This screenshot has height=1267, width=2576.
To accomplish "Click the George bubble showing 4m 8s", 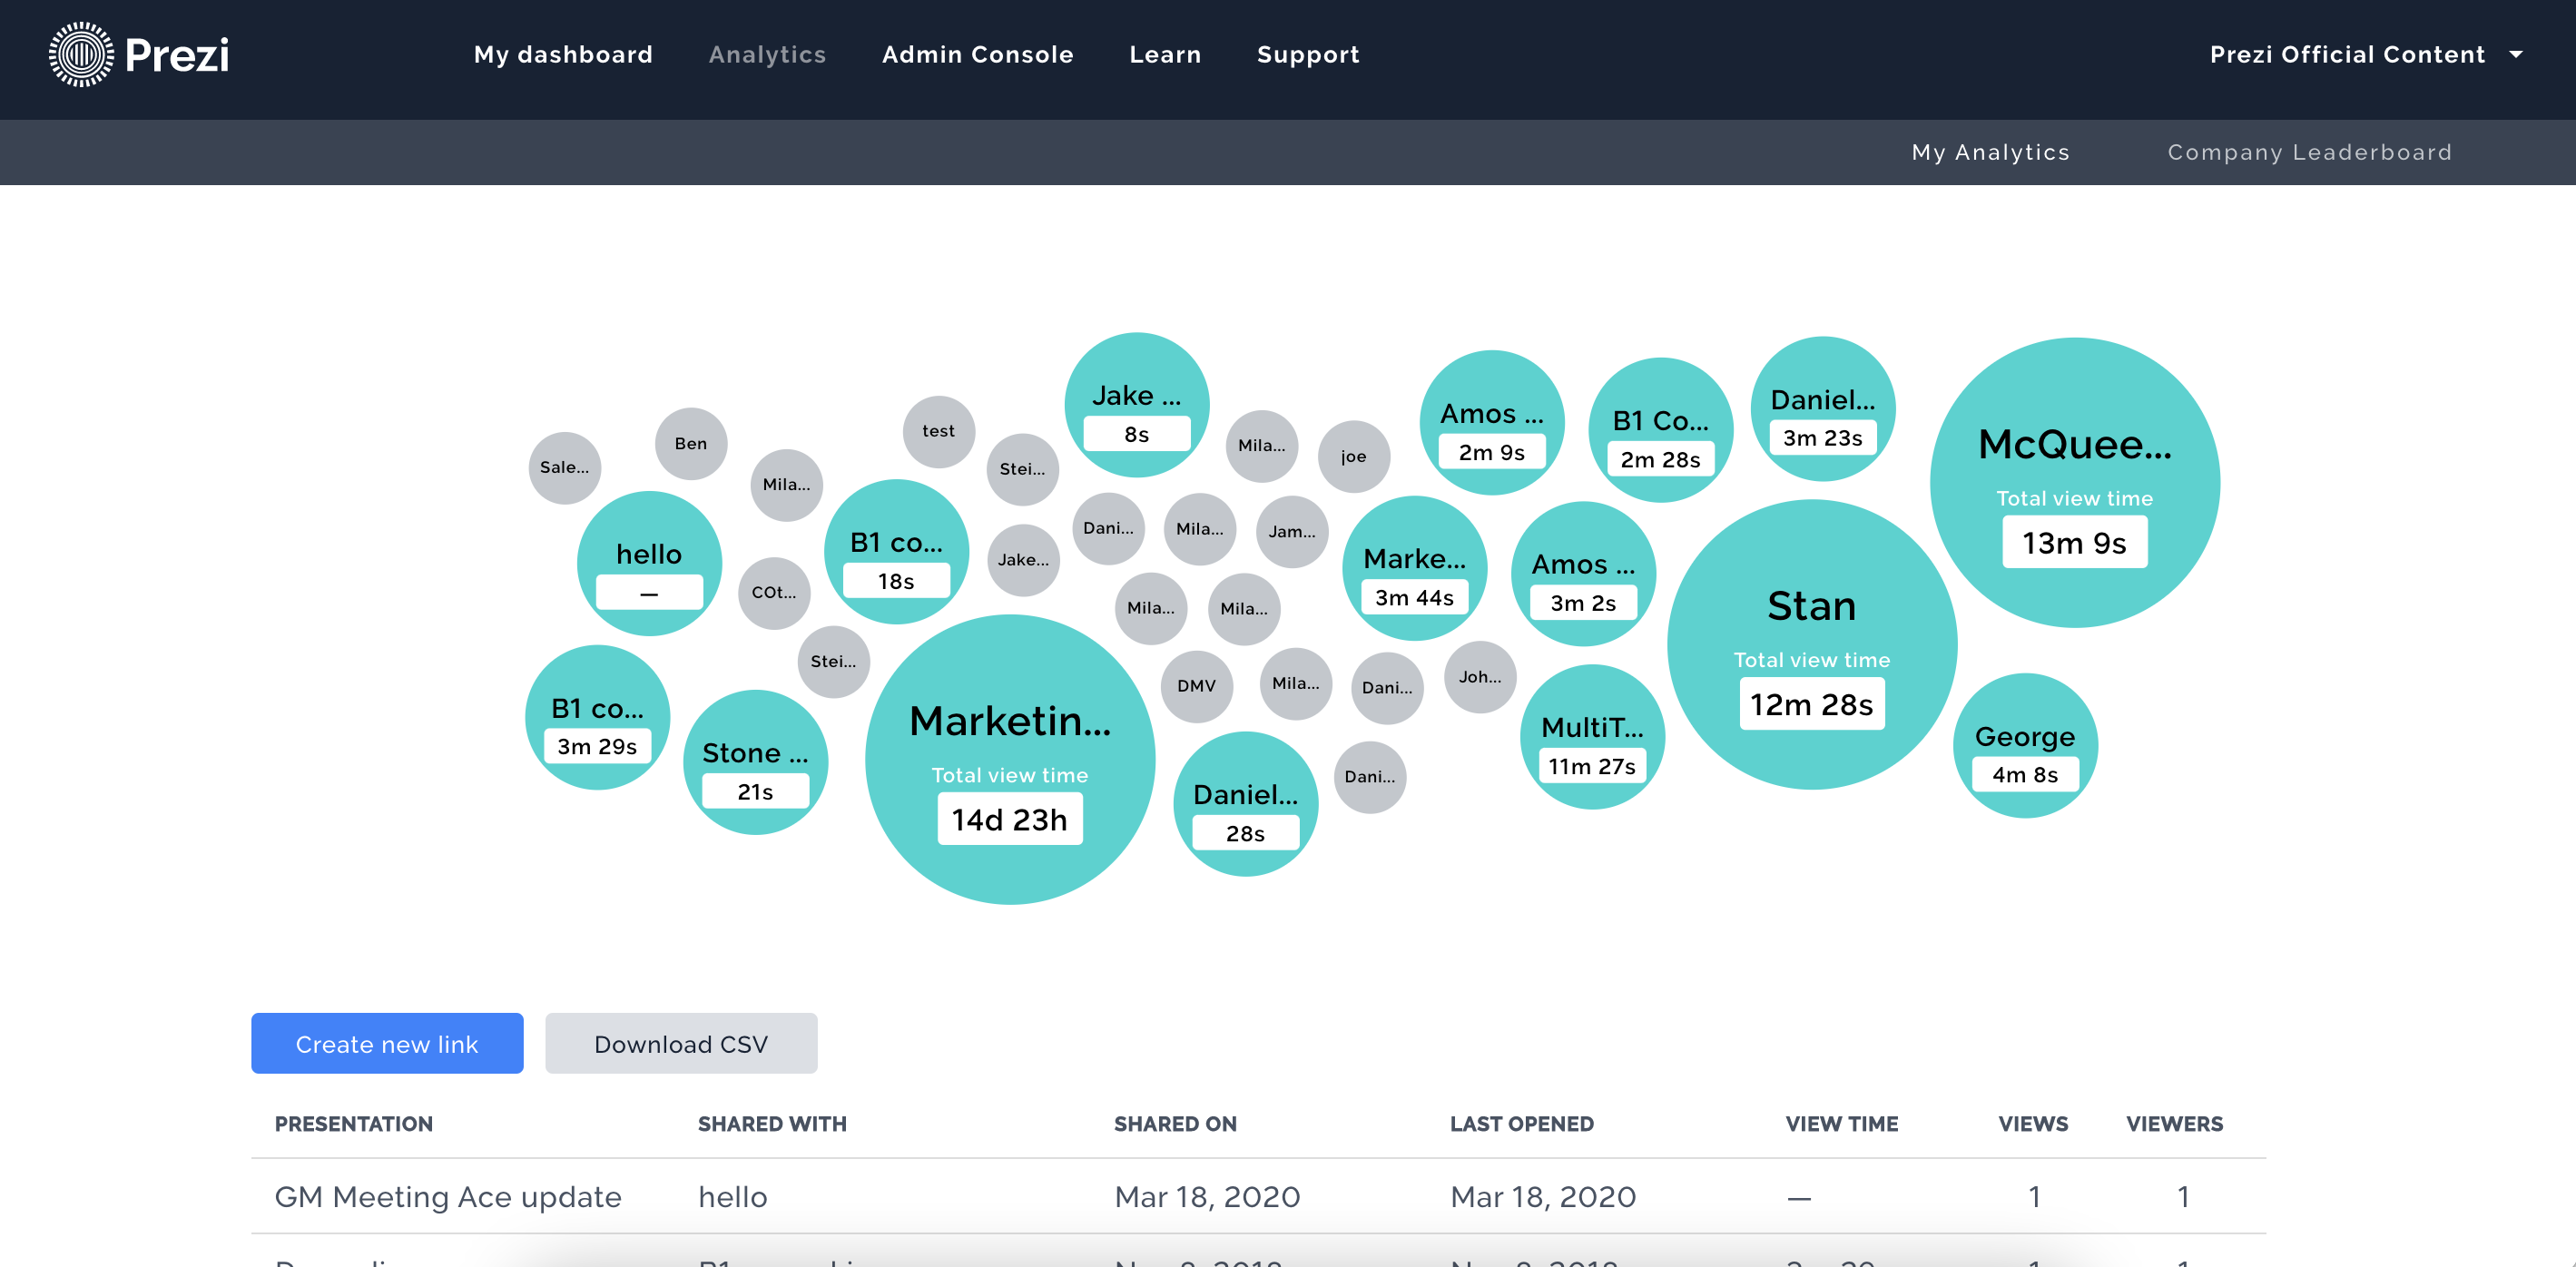I will point(2024,746).
